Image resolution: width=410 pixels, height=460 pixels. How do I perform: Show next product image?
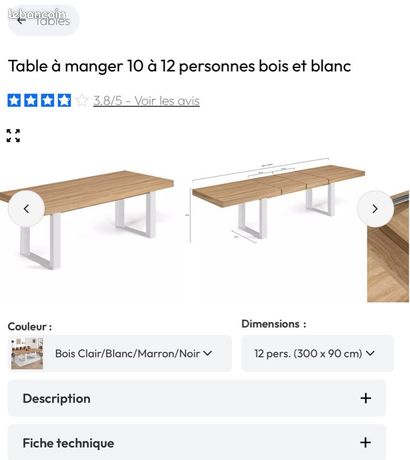[375, 209]
